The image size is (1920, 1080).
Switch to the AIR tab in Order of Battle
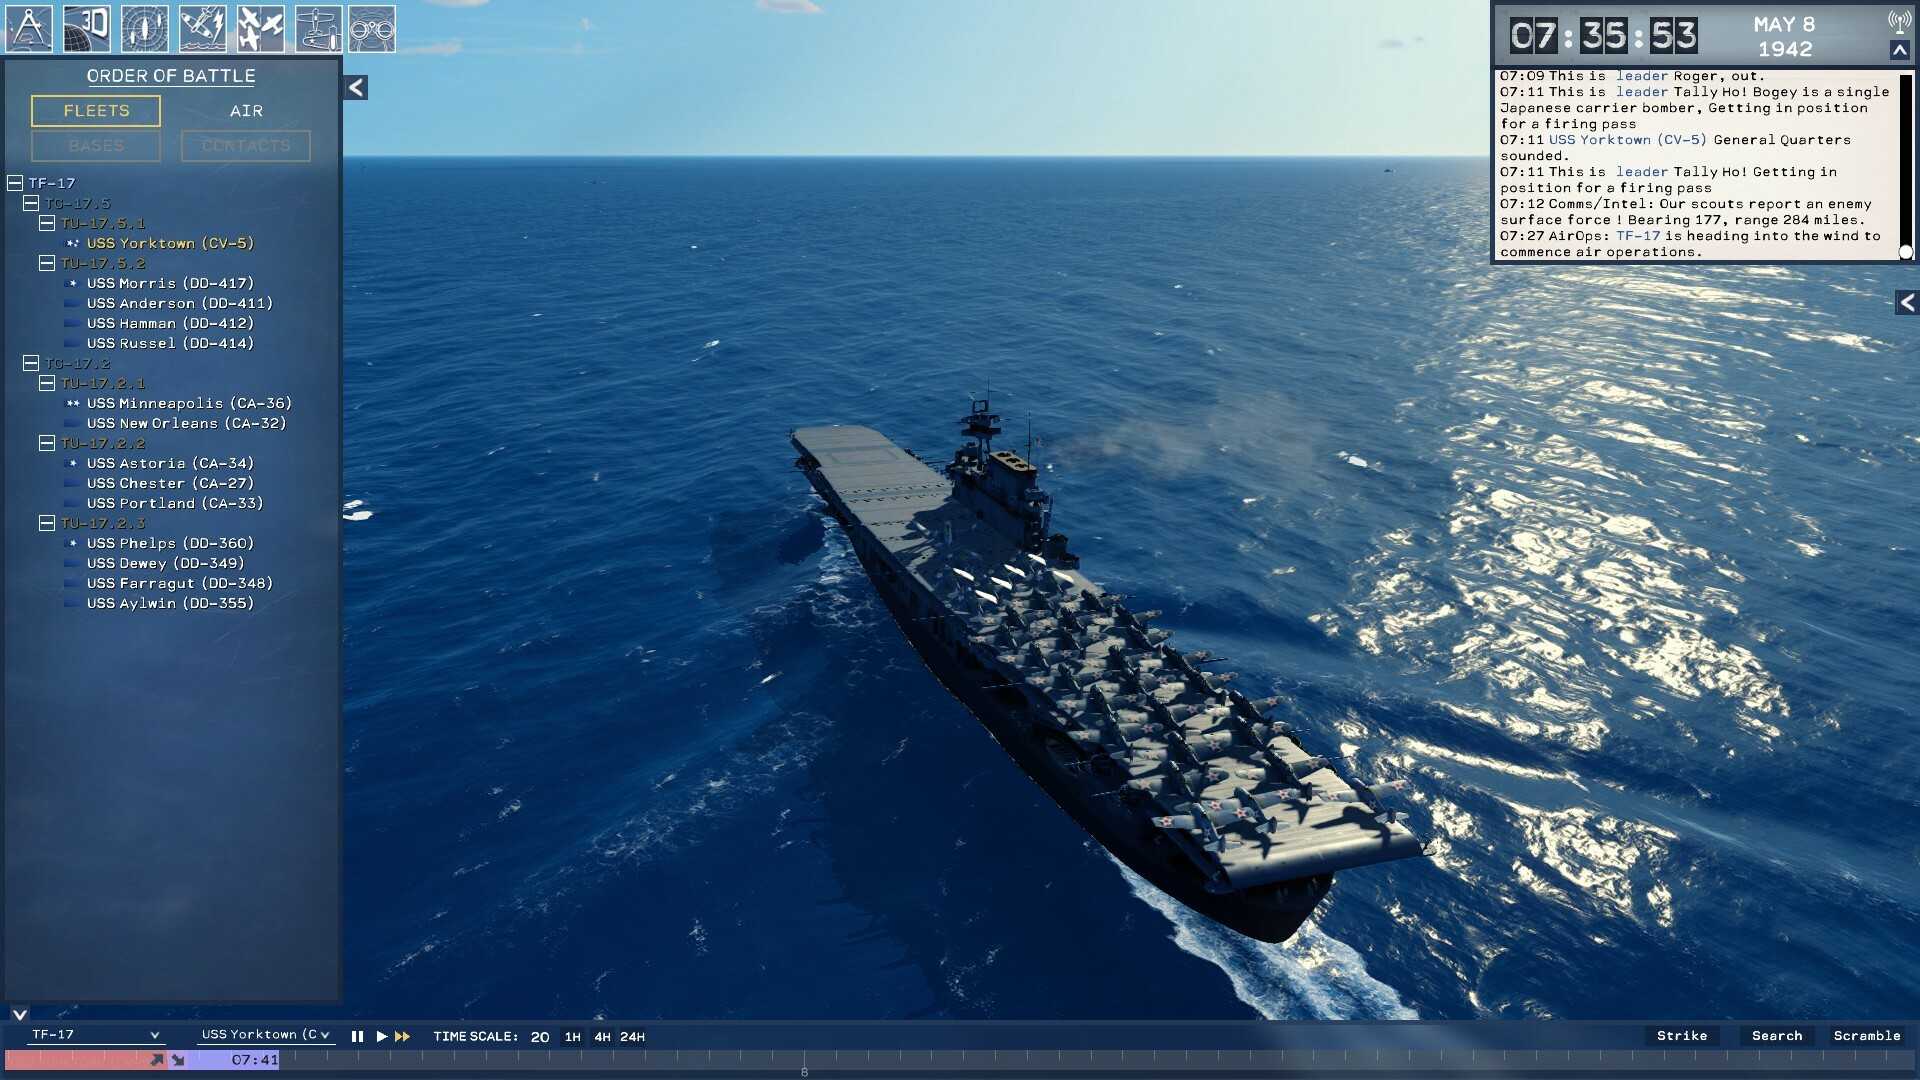coord(246,110)
